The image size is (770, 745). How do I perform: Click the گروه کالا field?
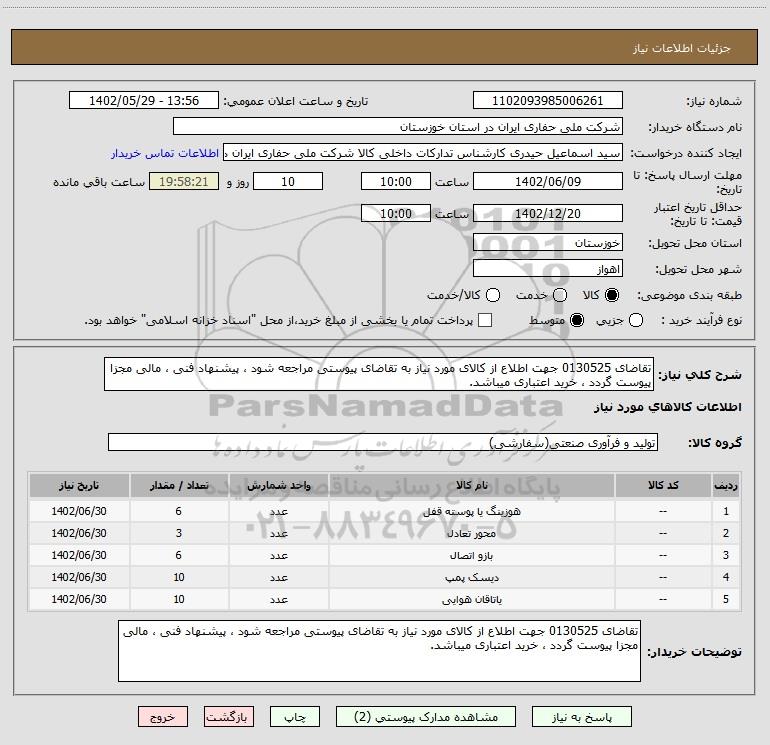(x=383, y=442)
